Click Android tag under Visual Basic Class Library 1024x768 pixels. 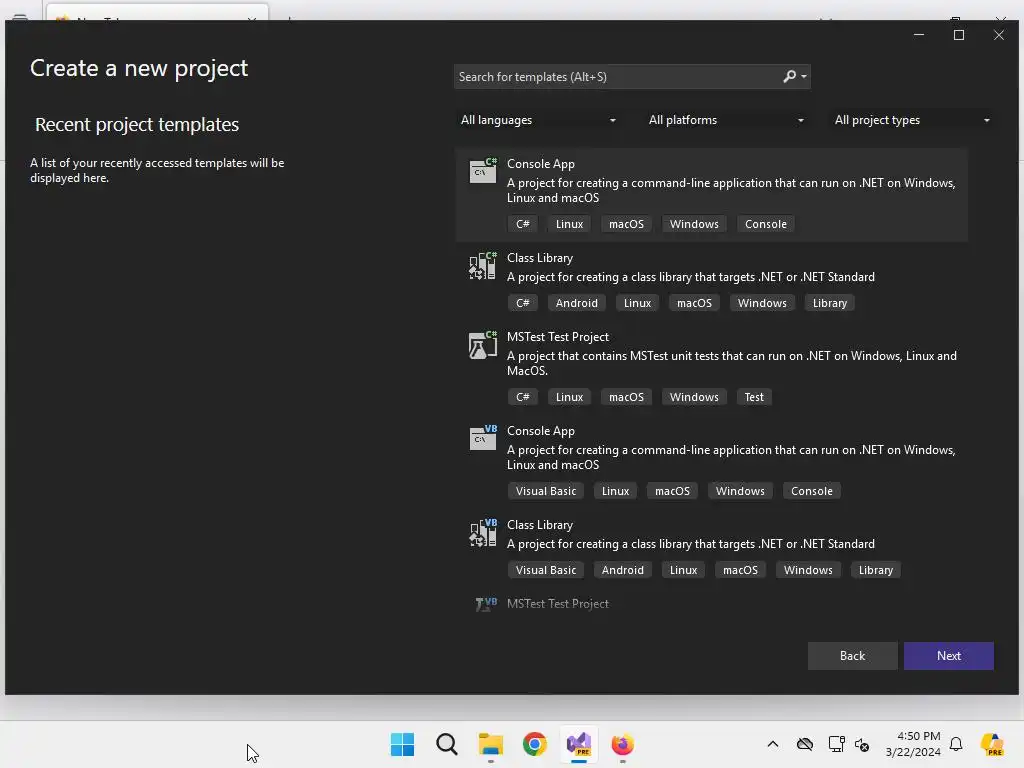(622, 570)
